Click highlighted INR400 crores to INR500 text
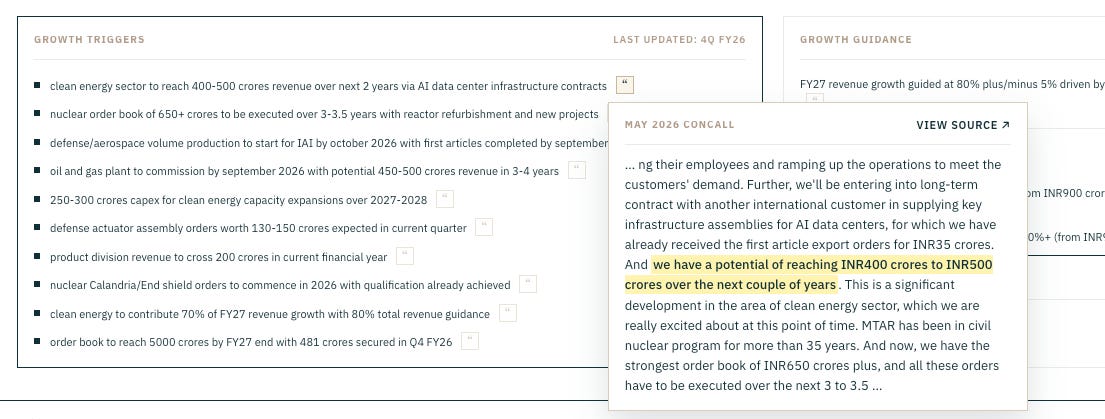Viewport: 1105px width, 419px height. point(808,275)
